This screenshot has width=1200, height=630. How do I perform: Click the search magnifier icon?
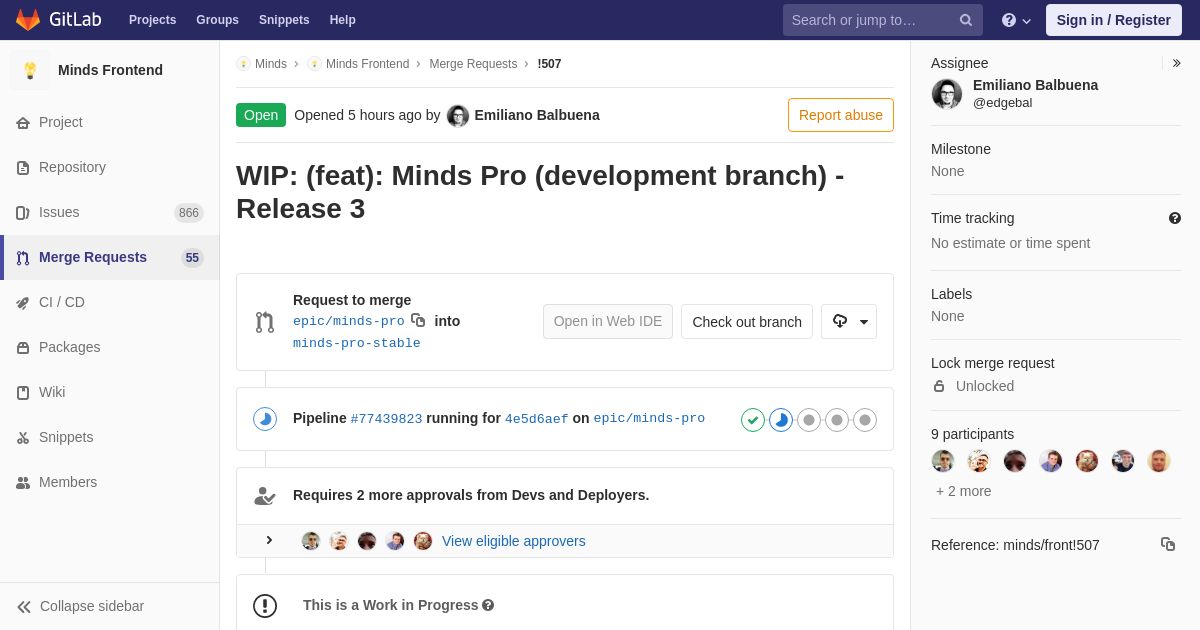[966, 20]
